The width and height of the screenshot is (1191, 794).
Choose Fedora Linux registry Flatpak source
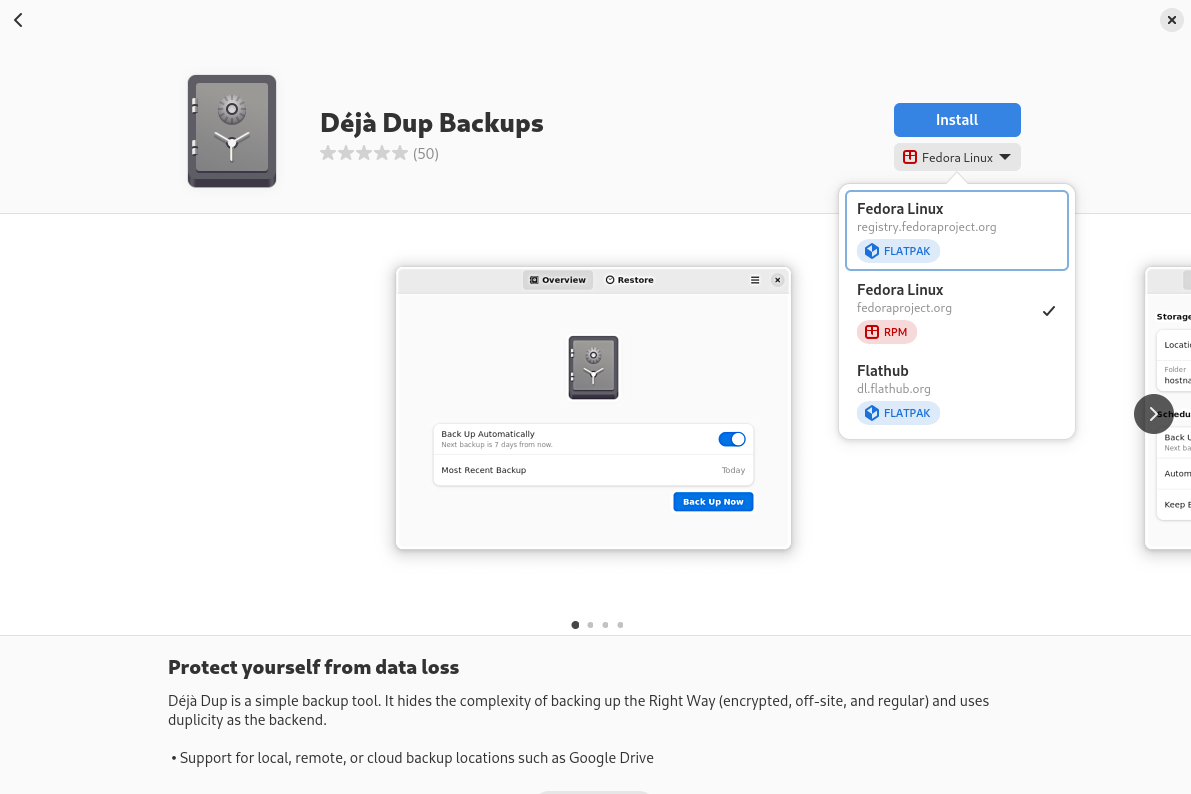point(956,230)
